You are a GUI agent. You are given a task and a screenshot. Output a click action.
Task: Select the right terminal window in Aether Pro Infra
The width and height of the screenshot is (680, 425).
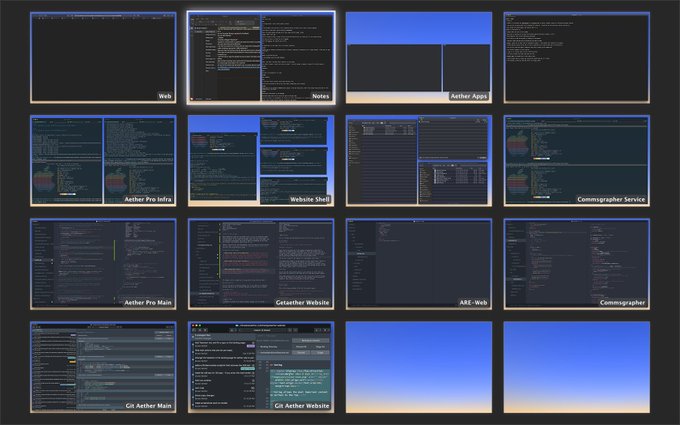pyautogui.click(x=139, y=161)
